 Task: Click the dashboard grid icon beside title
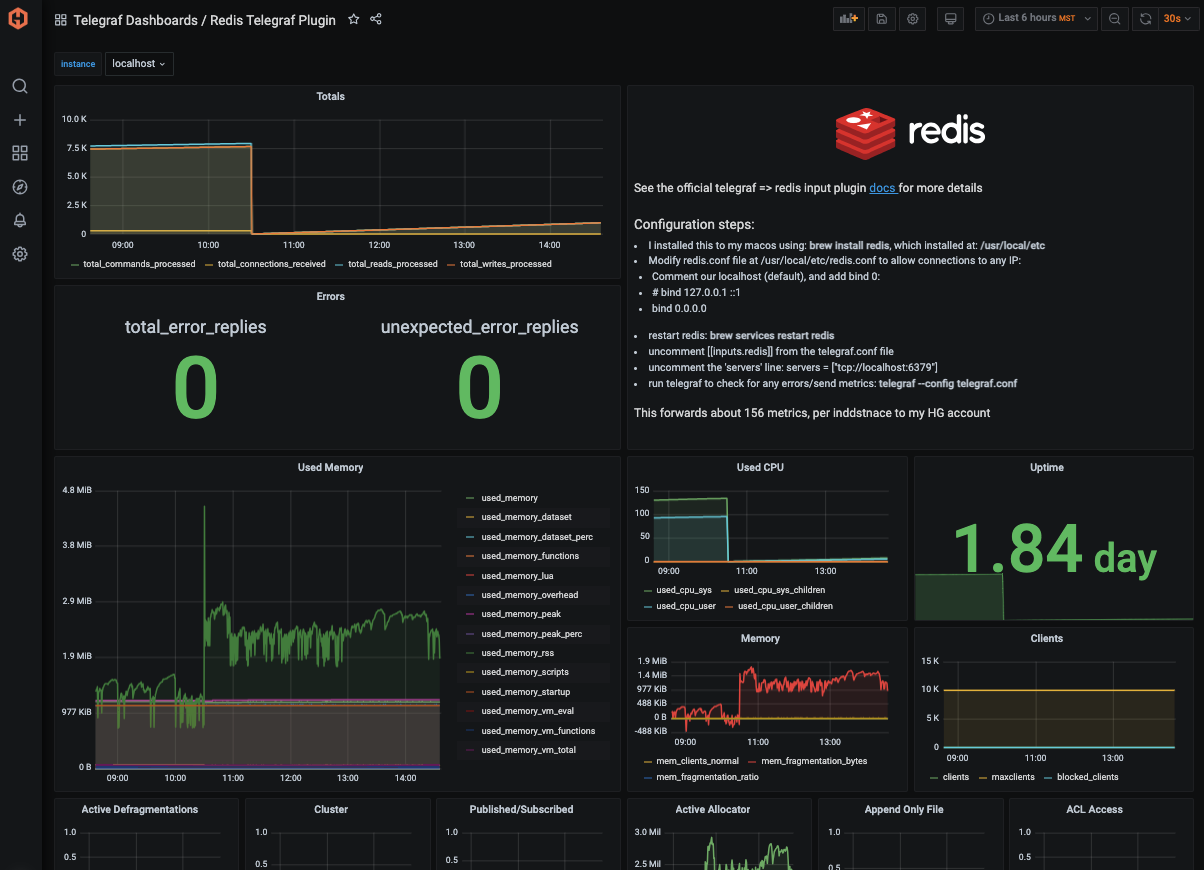[x=61, y=20]
